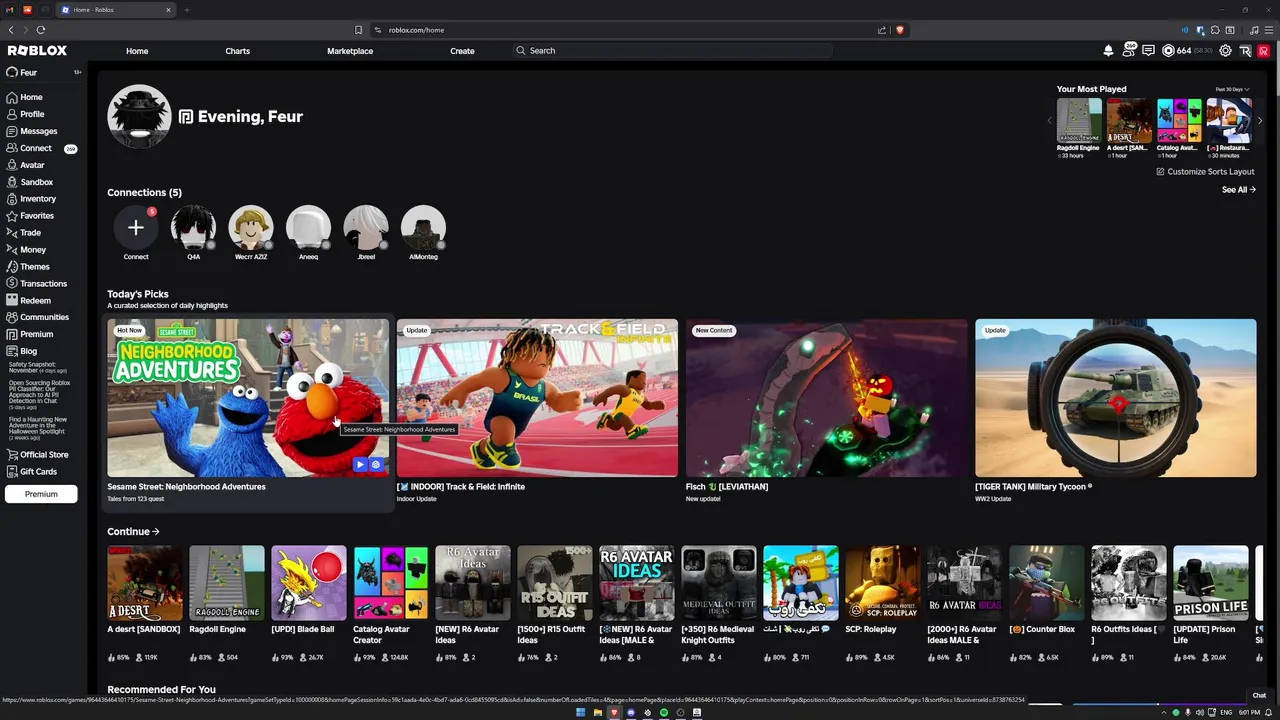The height and width of the screenshot is (720, 1280).
Task: Open the Past 30 Days dropdown
Action: point(1232,89)
